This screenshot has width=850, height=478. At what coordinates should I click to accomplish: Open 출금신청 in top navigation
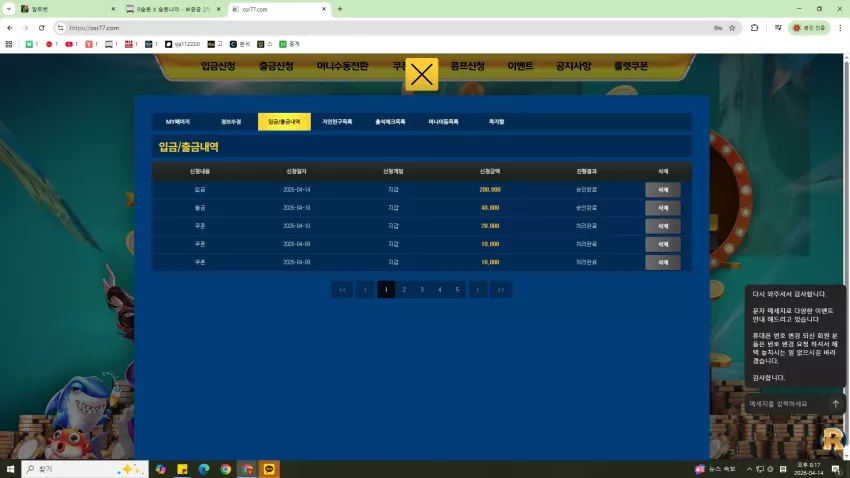(276, 66)
